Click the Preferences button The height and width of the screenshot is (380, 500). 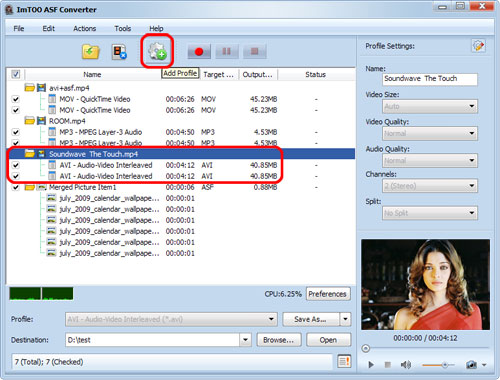[328, 294]
